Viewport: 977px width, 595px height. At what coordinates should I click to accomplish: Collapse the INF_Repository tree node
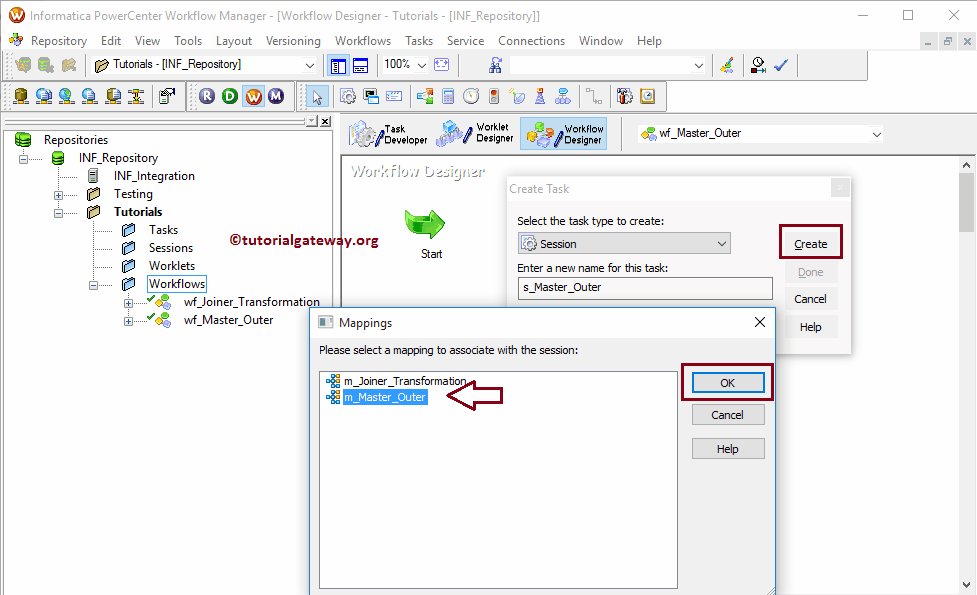pos(24,159)
